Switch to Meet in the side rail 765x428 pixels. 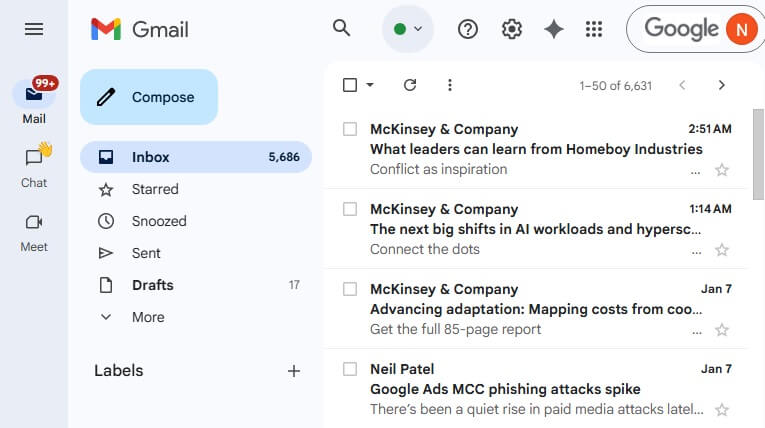(x=34, y=233)
